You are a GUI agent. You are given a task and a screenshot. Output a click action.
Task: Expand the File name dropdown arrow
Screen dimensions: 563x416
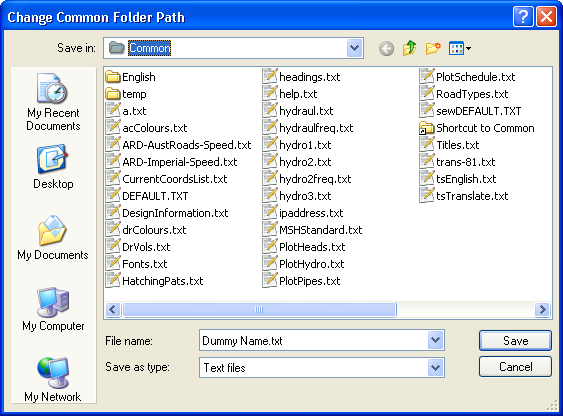click(x=436, y=340)
